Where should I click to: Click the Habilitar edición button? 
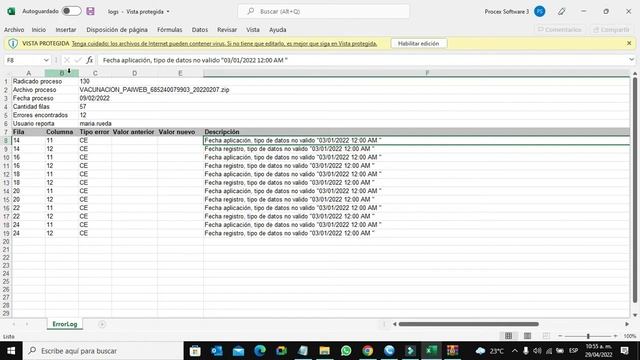click(418, 43)
